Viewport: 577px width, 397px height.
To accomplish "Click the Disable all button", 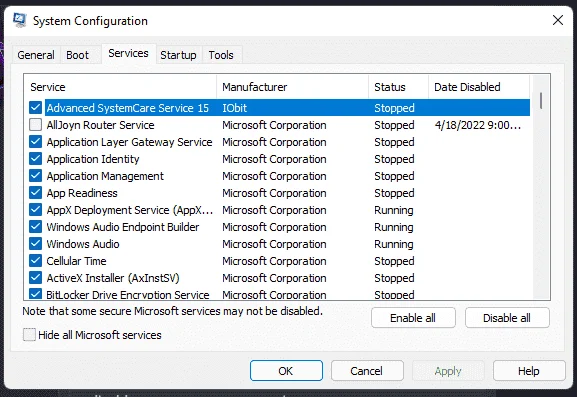I will click(507, 318).
